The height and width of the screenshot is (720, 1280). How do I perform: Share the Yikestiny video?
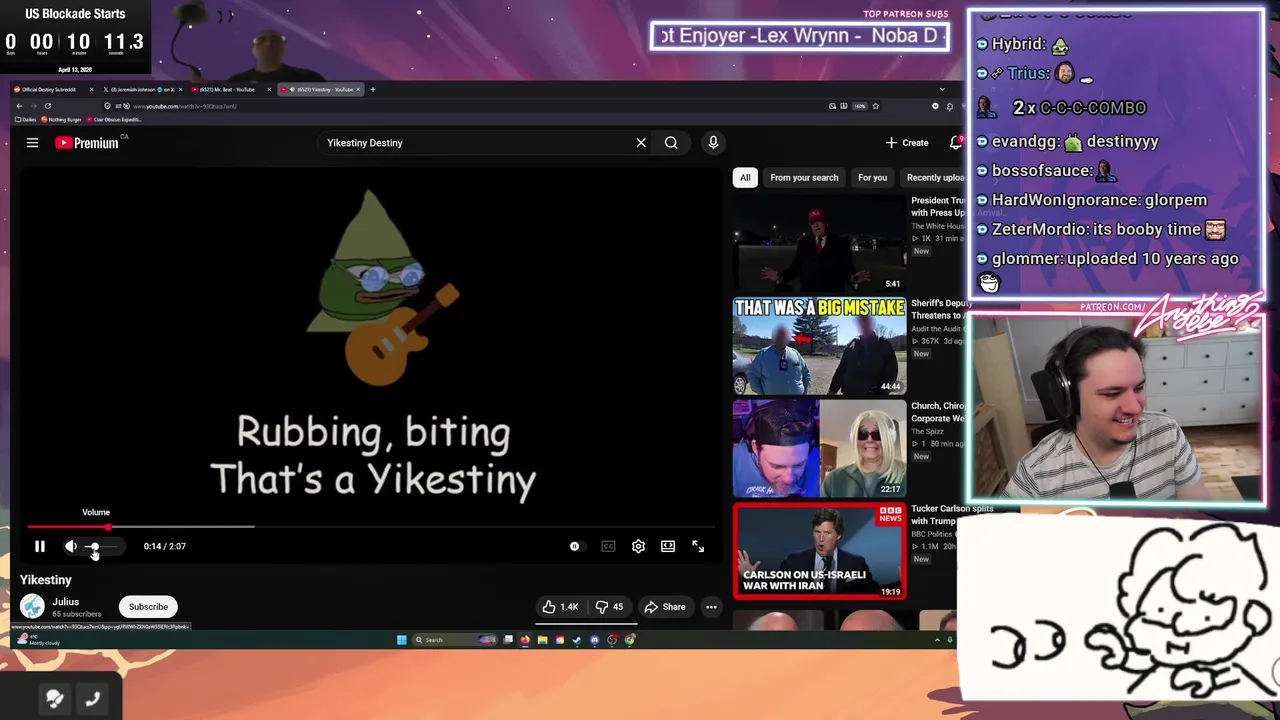click(x=665, y=607)
